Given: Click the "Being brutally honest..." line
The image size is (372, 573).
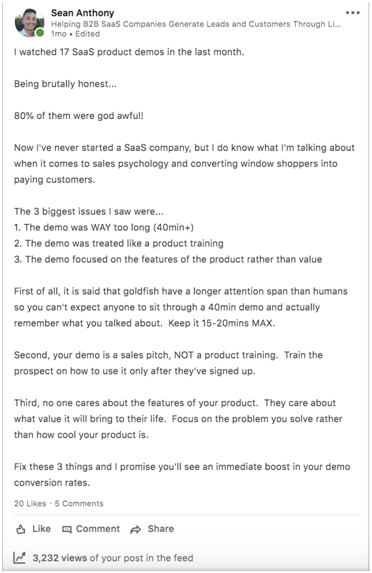Looking at the screenshot, I should (x=65, y=84).
